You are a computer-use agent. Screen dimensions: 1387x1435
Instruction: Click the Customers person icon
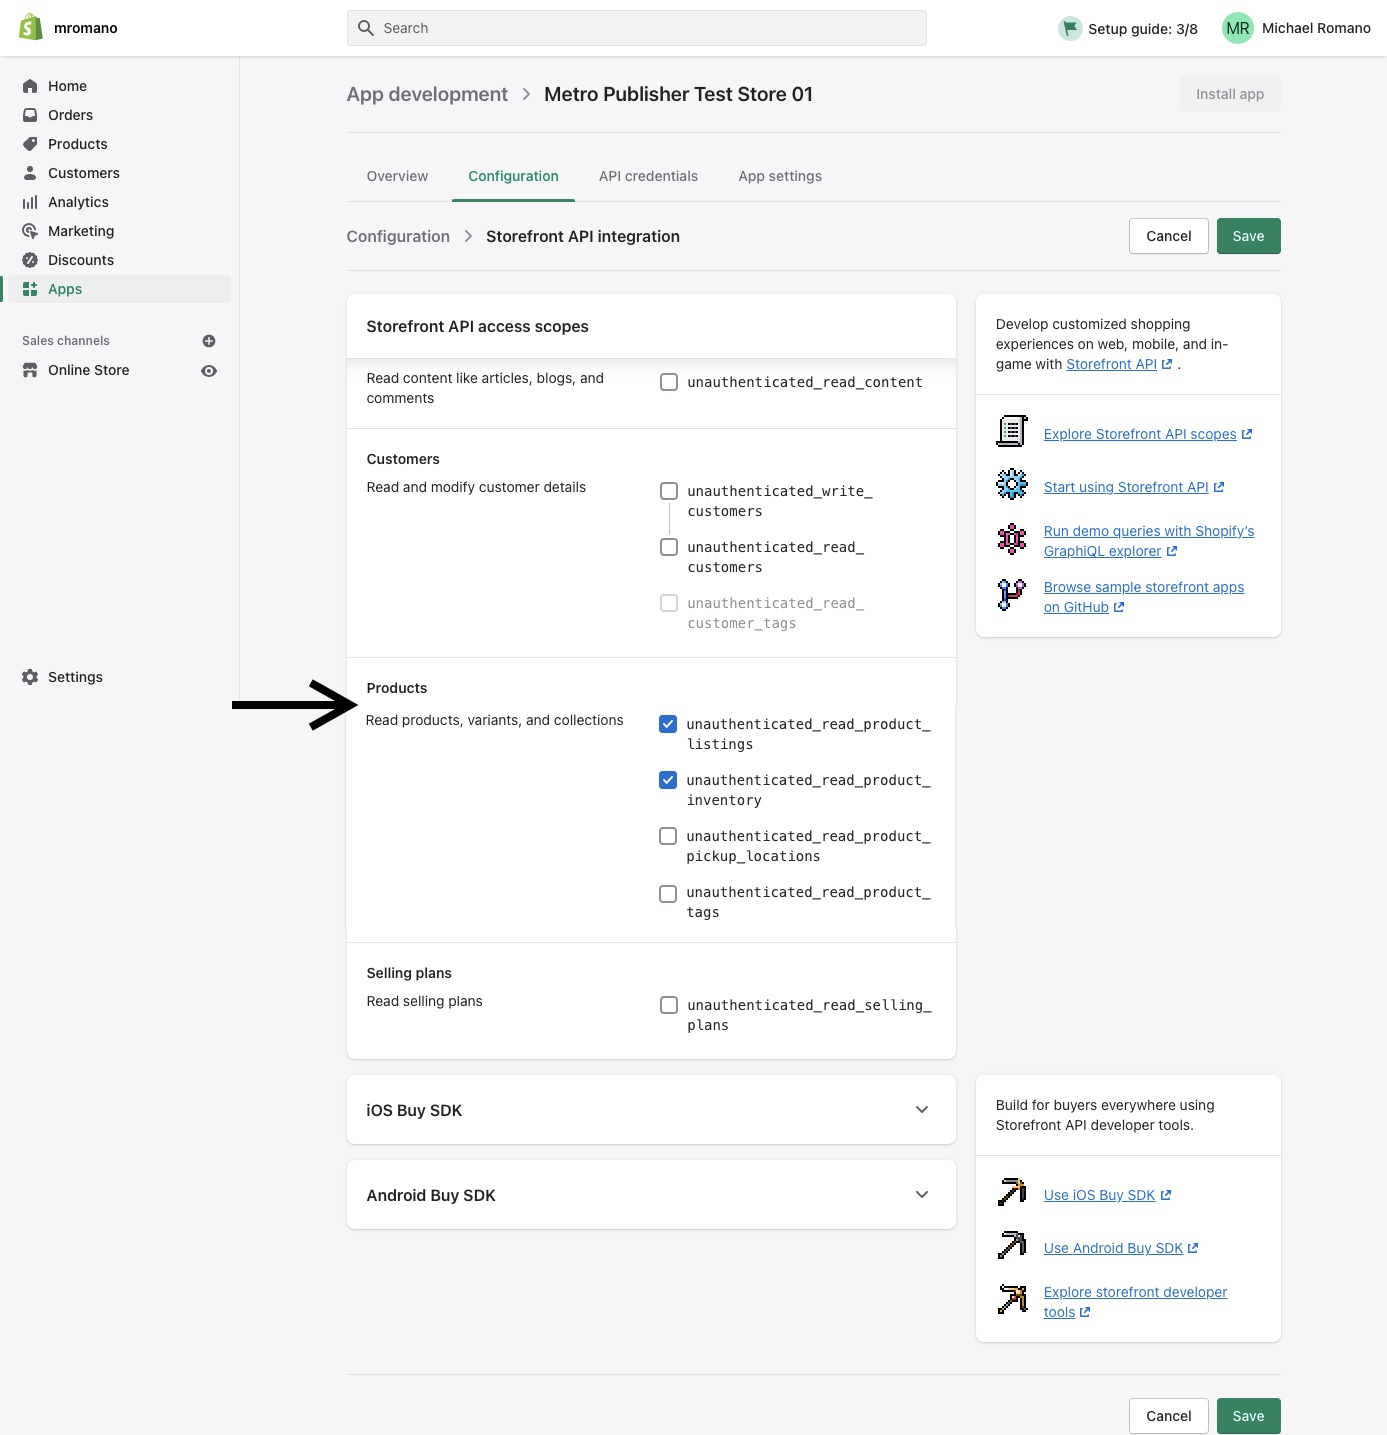point(30,173)
